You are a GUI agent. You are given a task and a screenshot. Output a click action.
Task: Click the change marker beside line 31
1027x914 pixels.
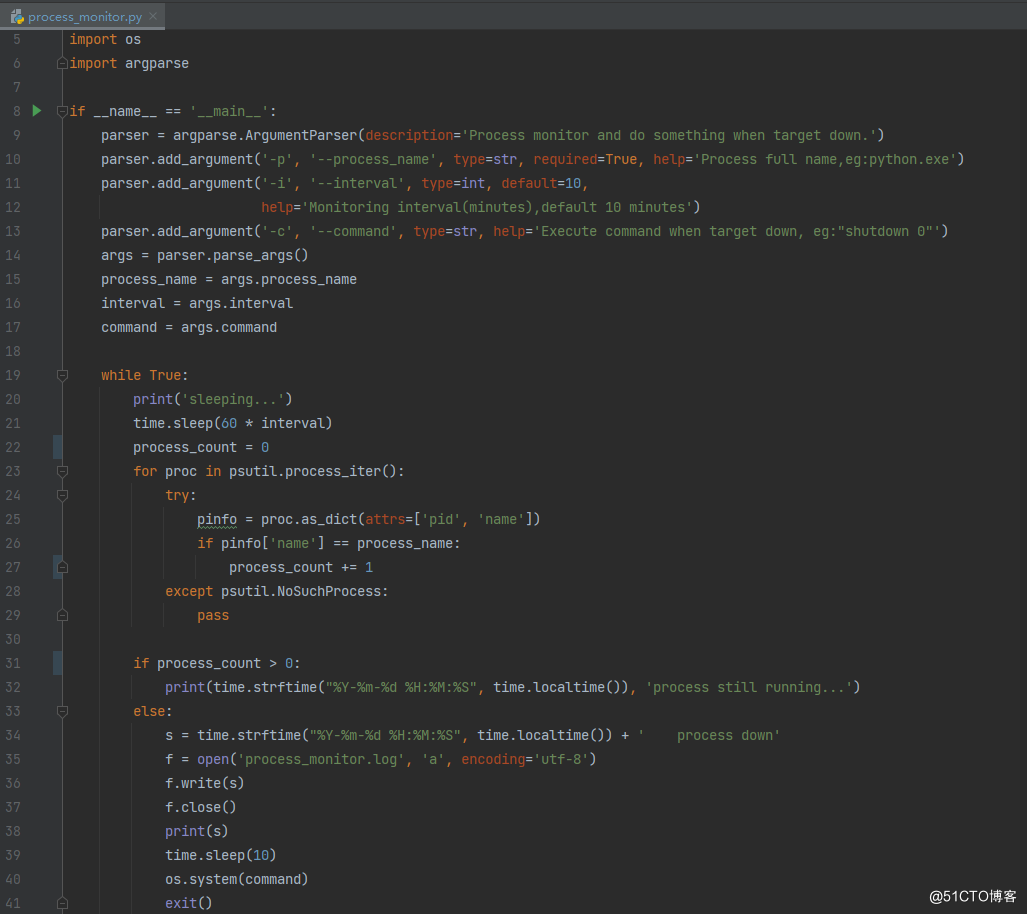click(x=58, y=663)
